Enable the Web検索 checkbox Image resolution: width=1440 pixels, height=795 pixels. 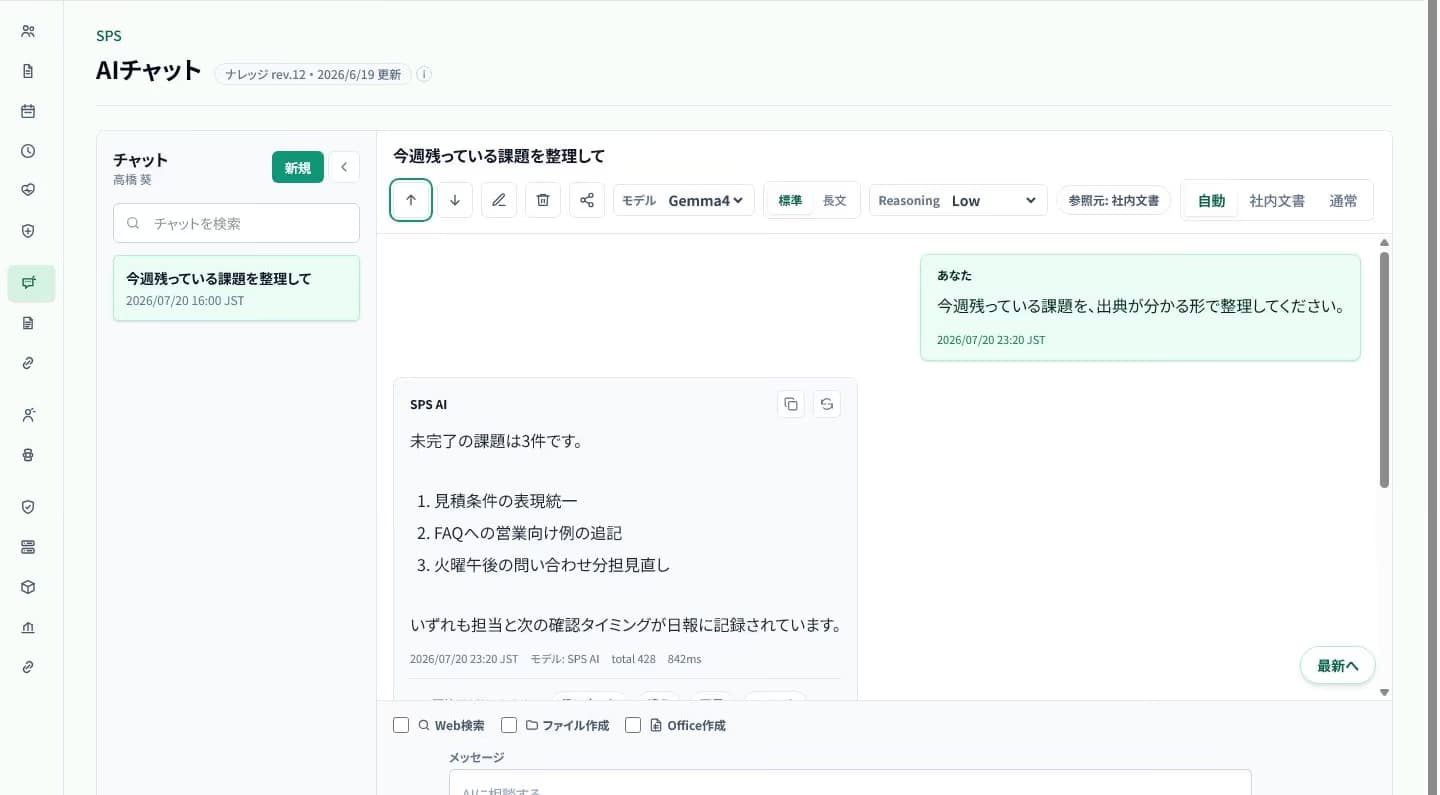tap(401, 725)
